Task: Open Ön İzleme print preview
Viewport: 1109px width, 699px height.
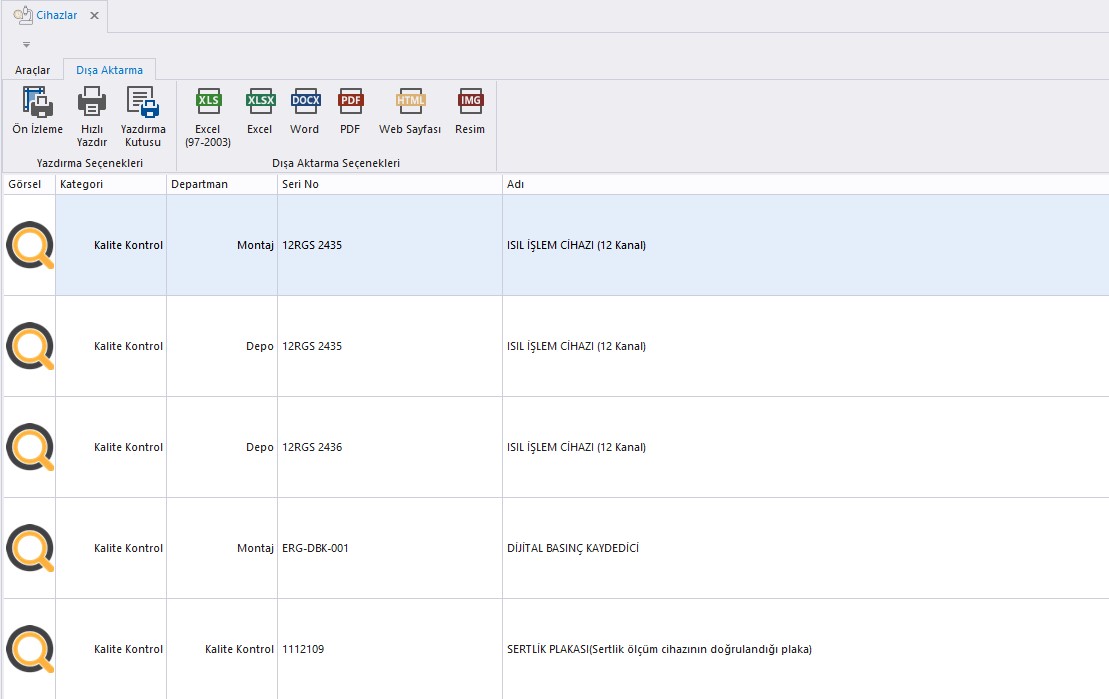Action: (x=37, y=111)
